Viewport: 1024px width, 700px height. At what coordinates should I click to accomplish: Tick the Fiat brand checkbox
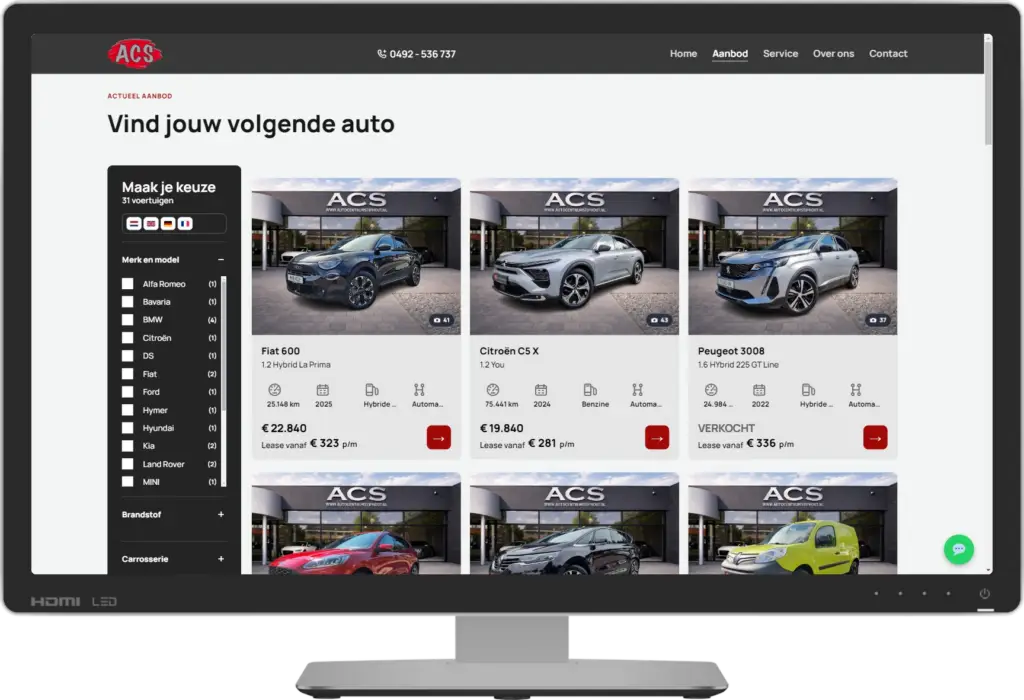127,374
